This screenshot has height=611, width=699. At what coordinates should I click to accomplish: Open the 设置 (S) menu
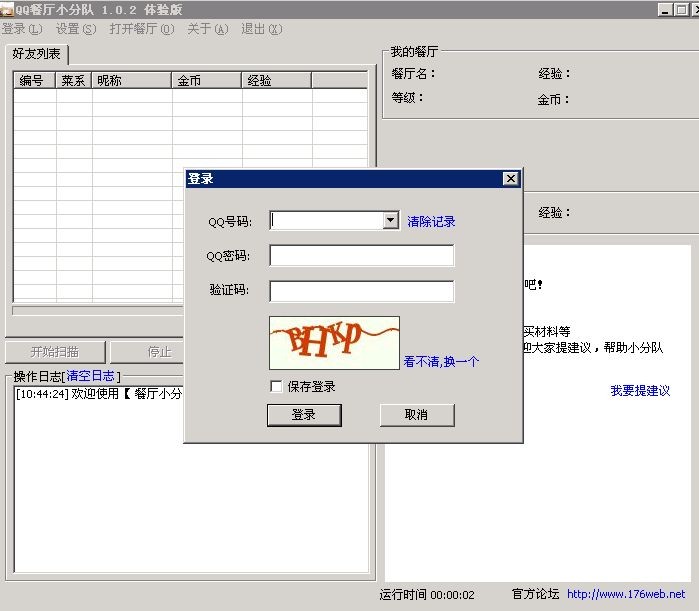coord(76,29)
